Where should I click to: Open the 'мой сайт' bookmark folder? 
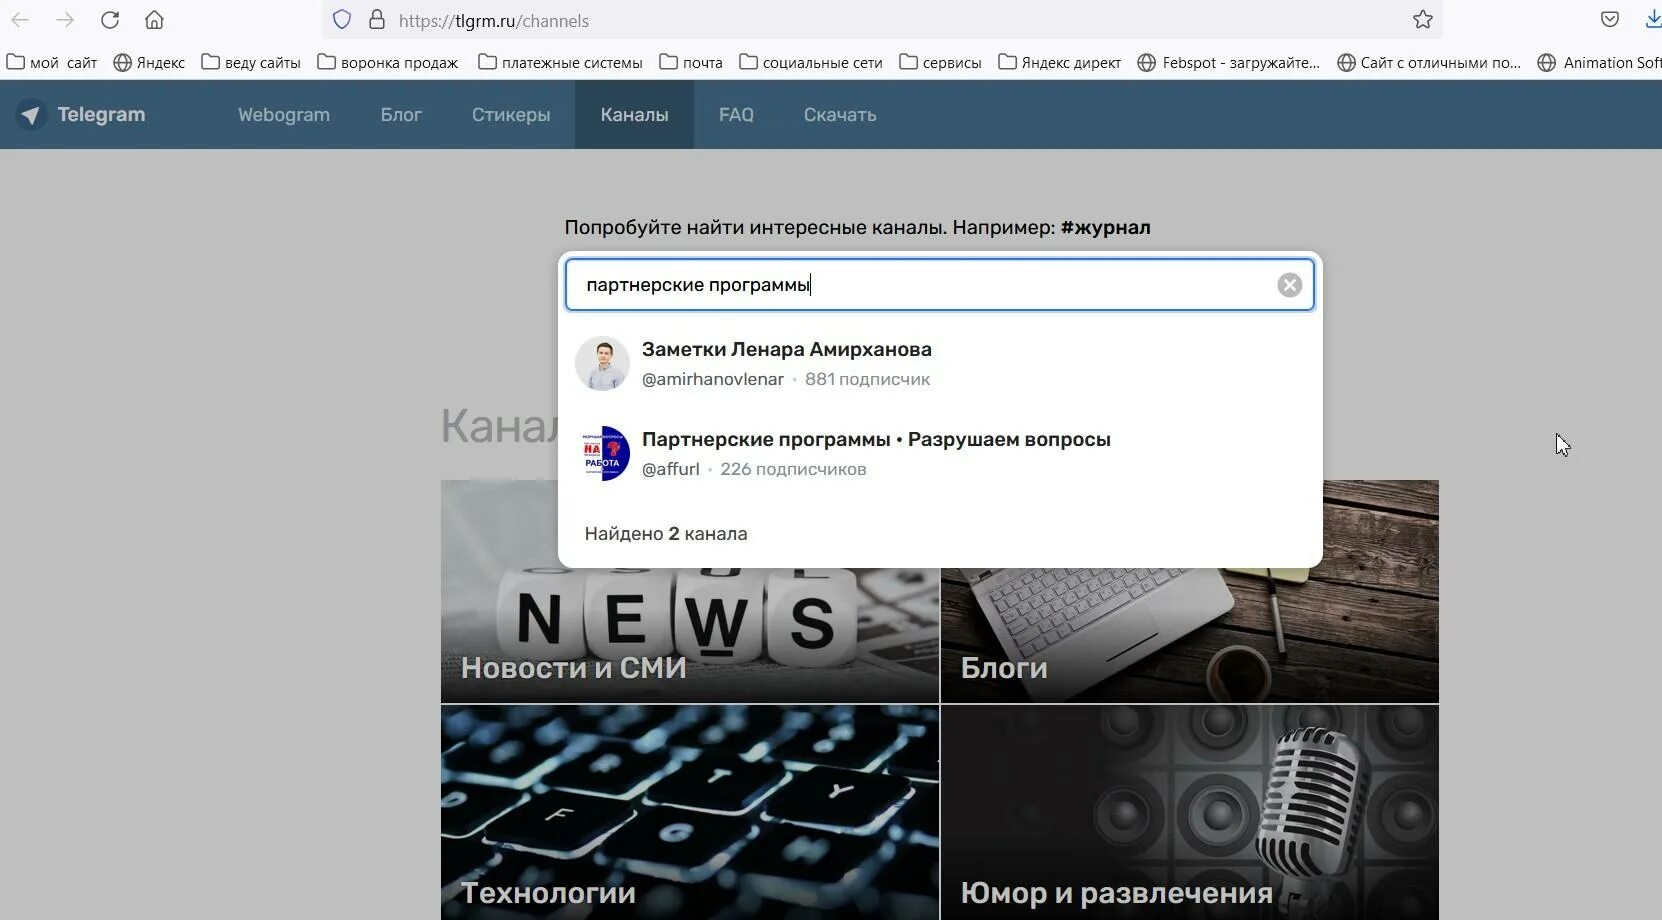[52, 63]
